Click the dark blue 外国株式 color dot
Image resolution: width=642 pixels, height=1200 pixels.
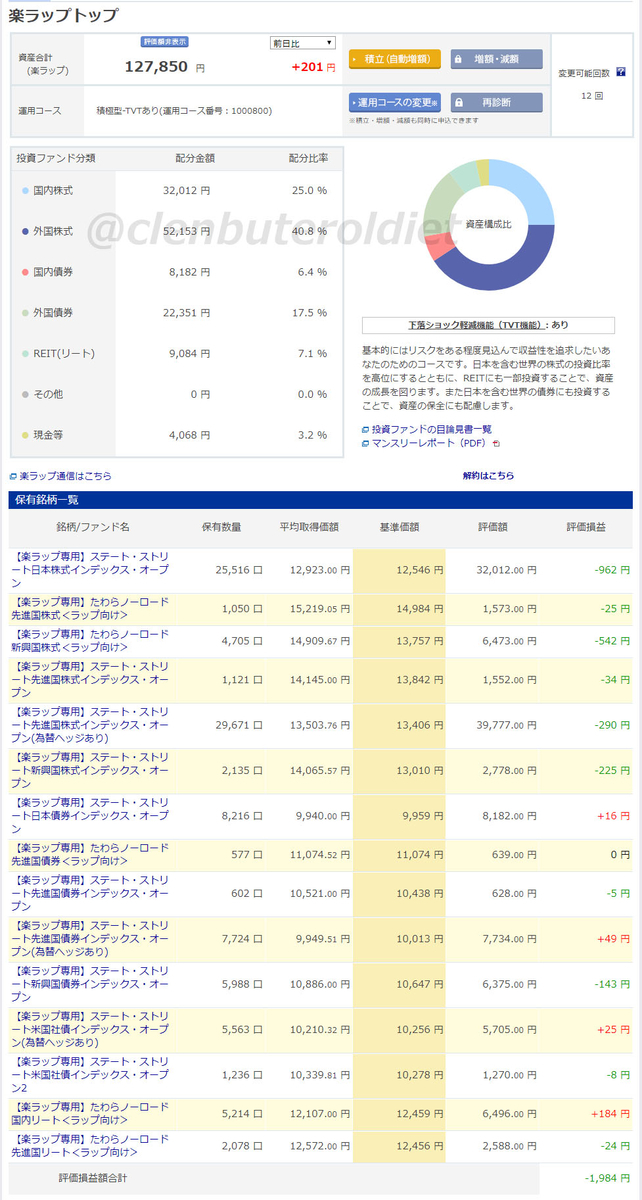[x=25, y=231]
